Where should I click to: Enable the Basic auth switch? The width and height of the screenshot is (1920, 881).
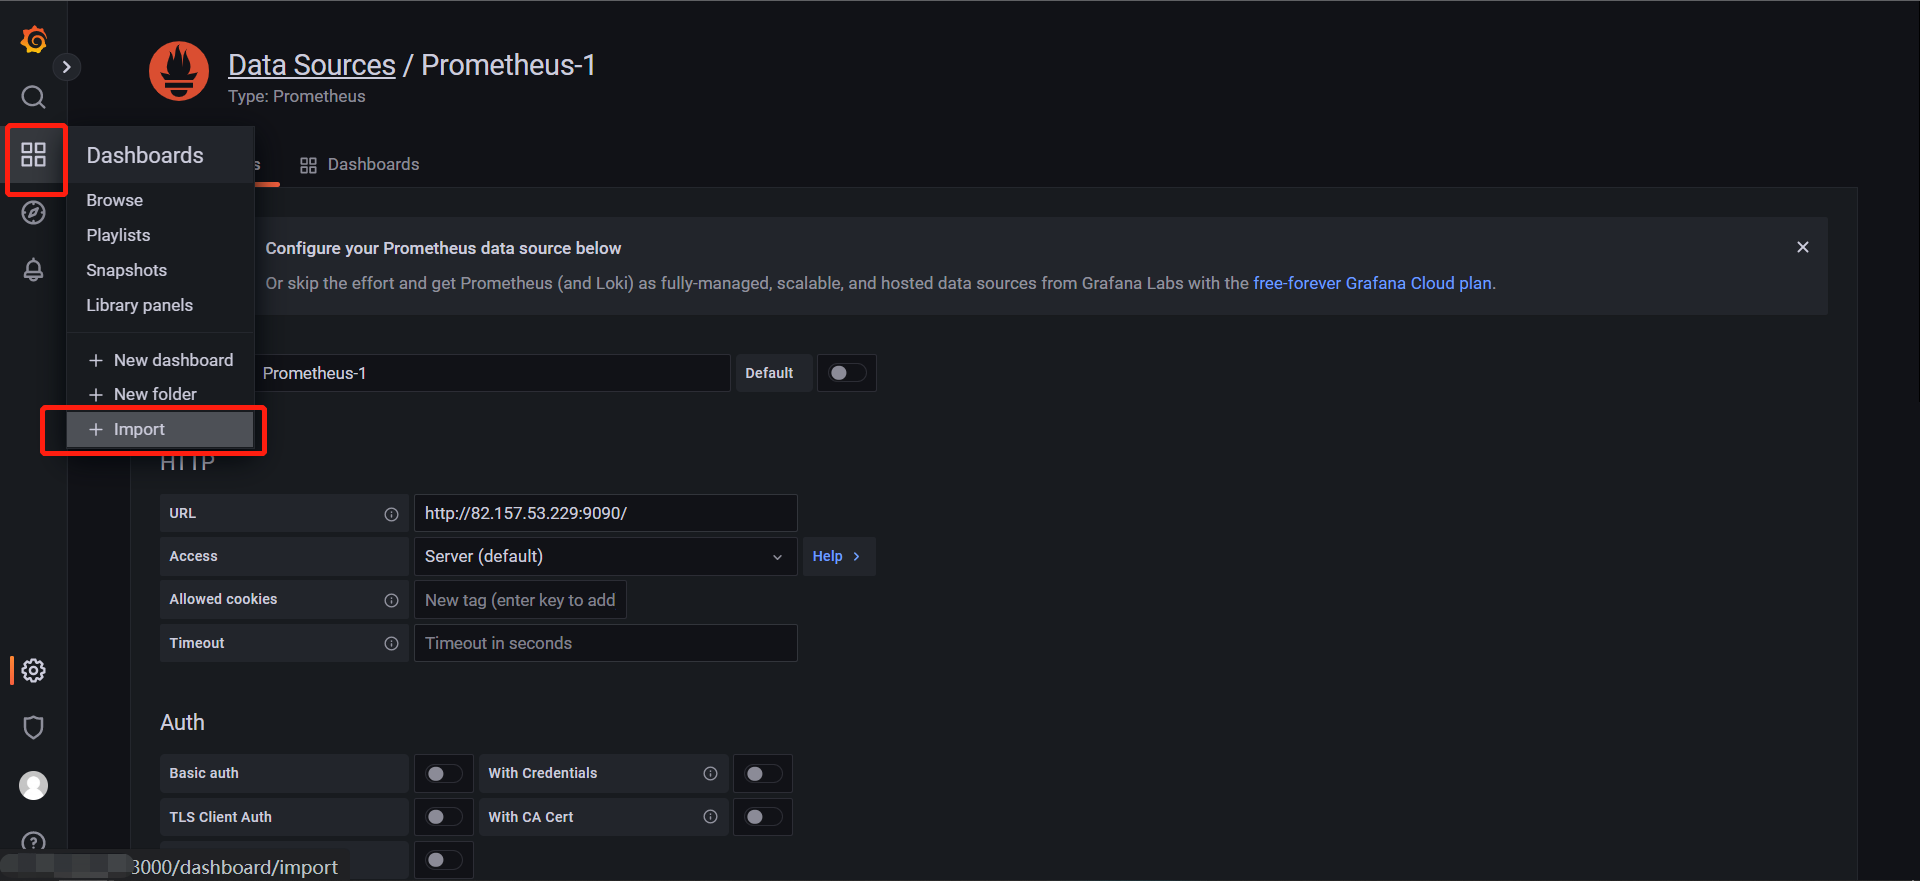[444, 774]
